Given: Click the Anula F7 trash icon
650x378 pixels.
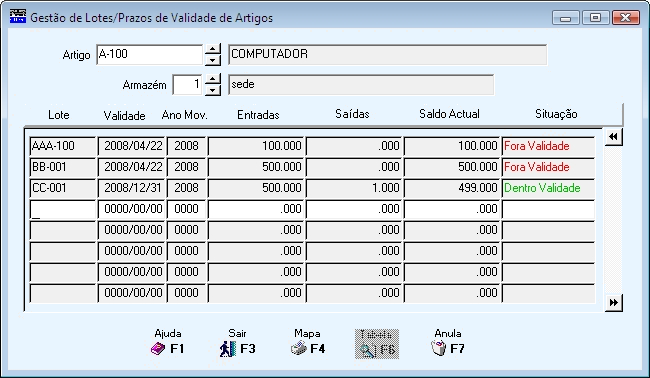Looking at the screenshot, I should (x=439, y=349).
